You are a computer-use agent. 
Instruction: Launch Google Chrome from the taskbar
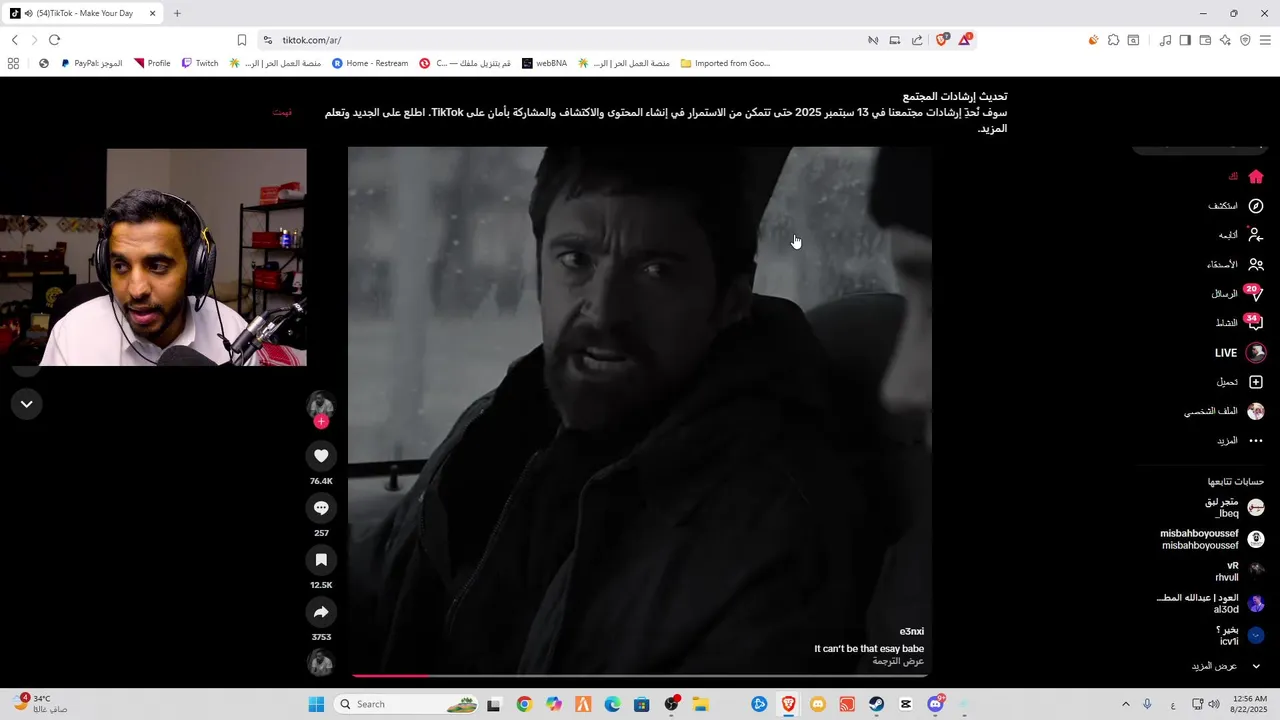click(x=524, y=704)
